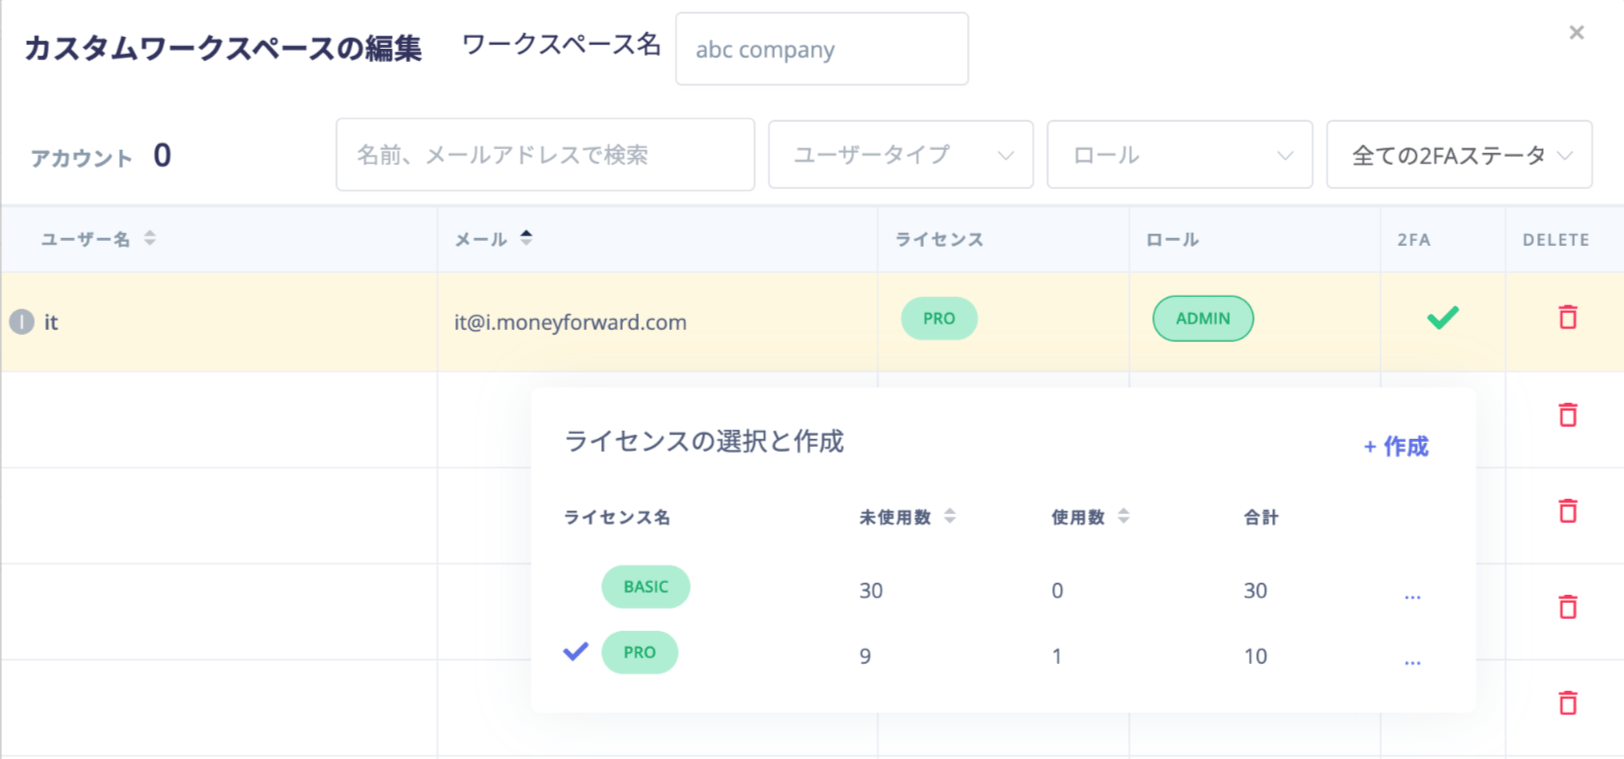Open more options for BASIC license
Screen dimensions: 1624x759
(1412, 595)
